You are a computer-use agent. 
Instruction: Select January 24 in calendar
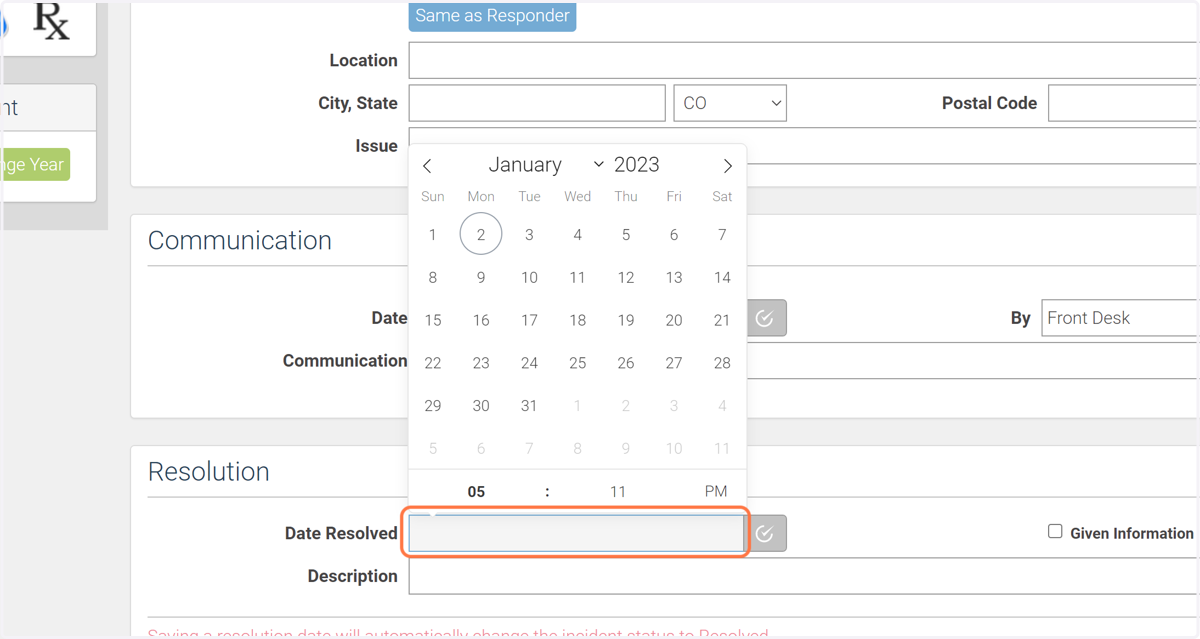click(x=529, y=363)
